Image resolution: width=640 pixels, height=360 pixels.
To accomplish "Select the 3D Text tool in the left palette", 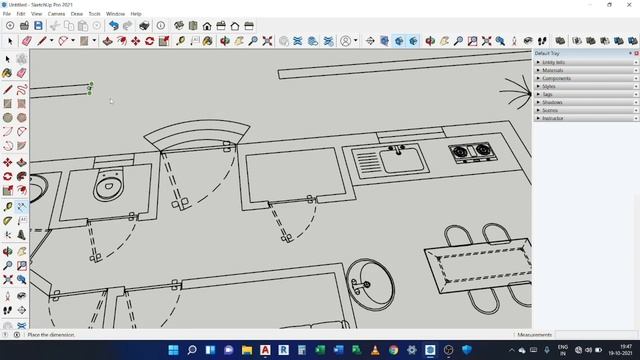I will [x=22, y=235].
